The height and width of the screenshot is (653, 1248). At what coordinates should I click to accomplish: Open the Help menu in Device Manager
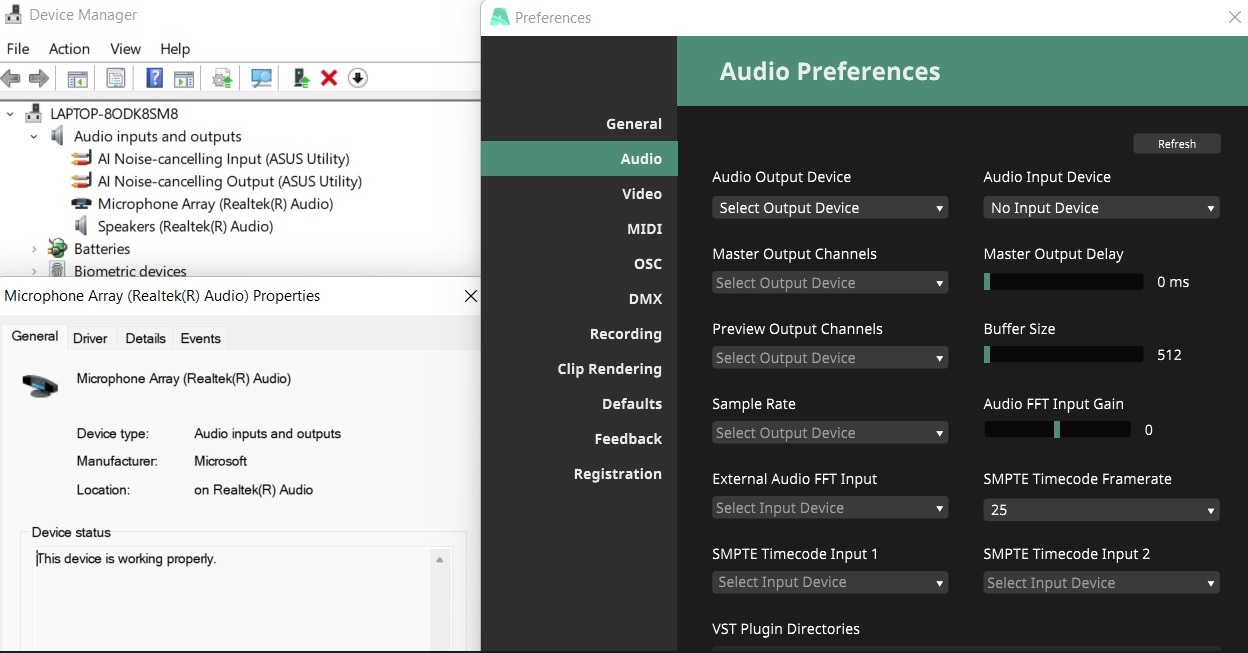coord(175,48)
